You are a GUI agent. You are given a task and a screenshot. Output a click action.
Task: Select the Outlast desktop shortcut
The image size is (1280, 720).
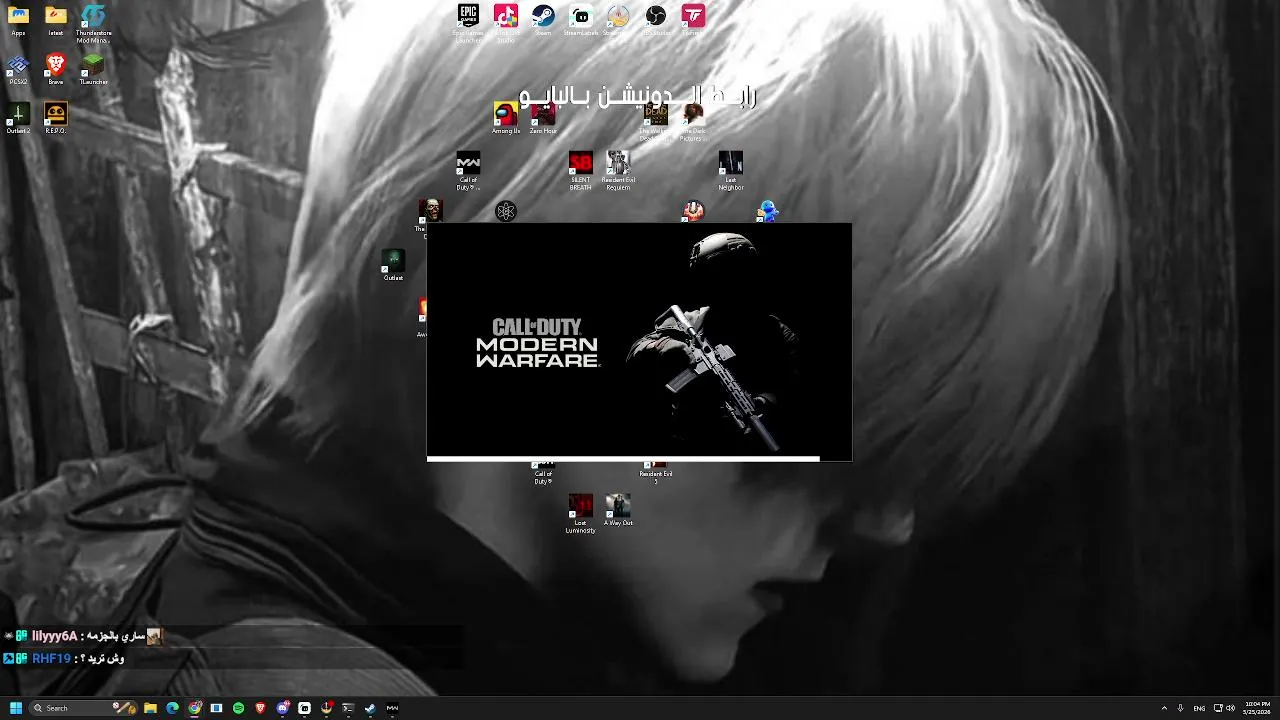pos(393,265)
